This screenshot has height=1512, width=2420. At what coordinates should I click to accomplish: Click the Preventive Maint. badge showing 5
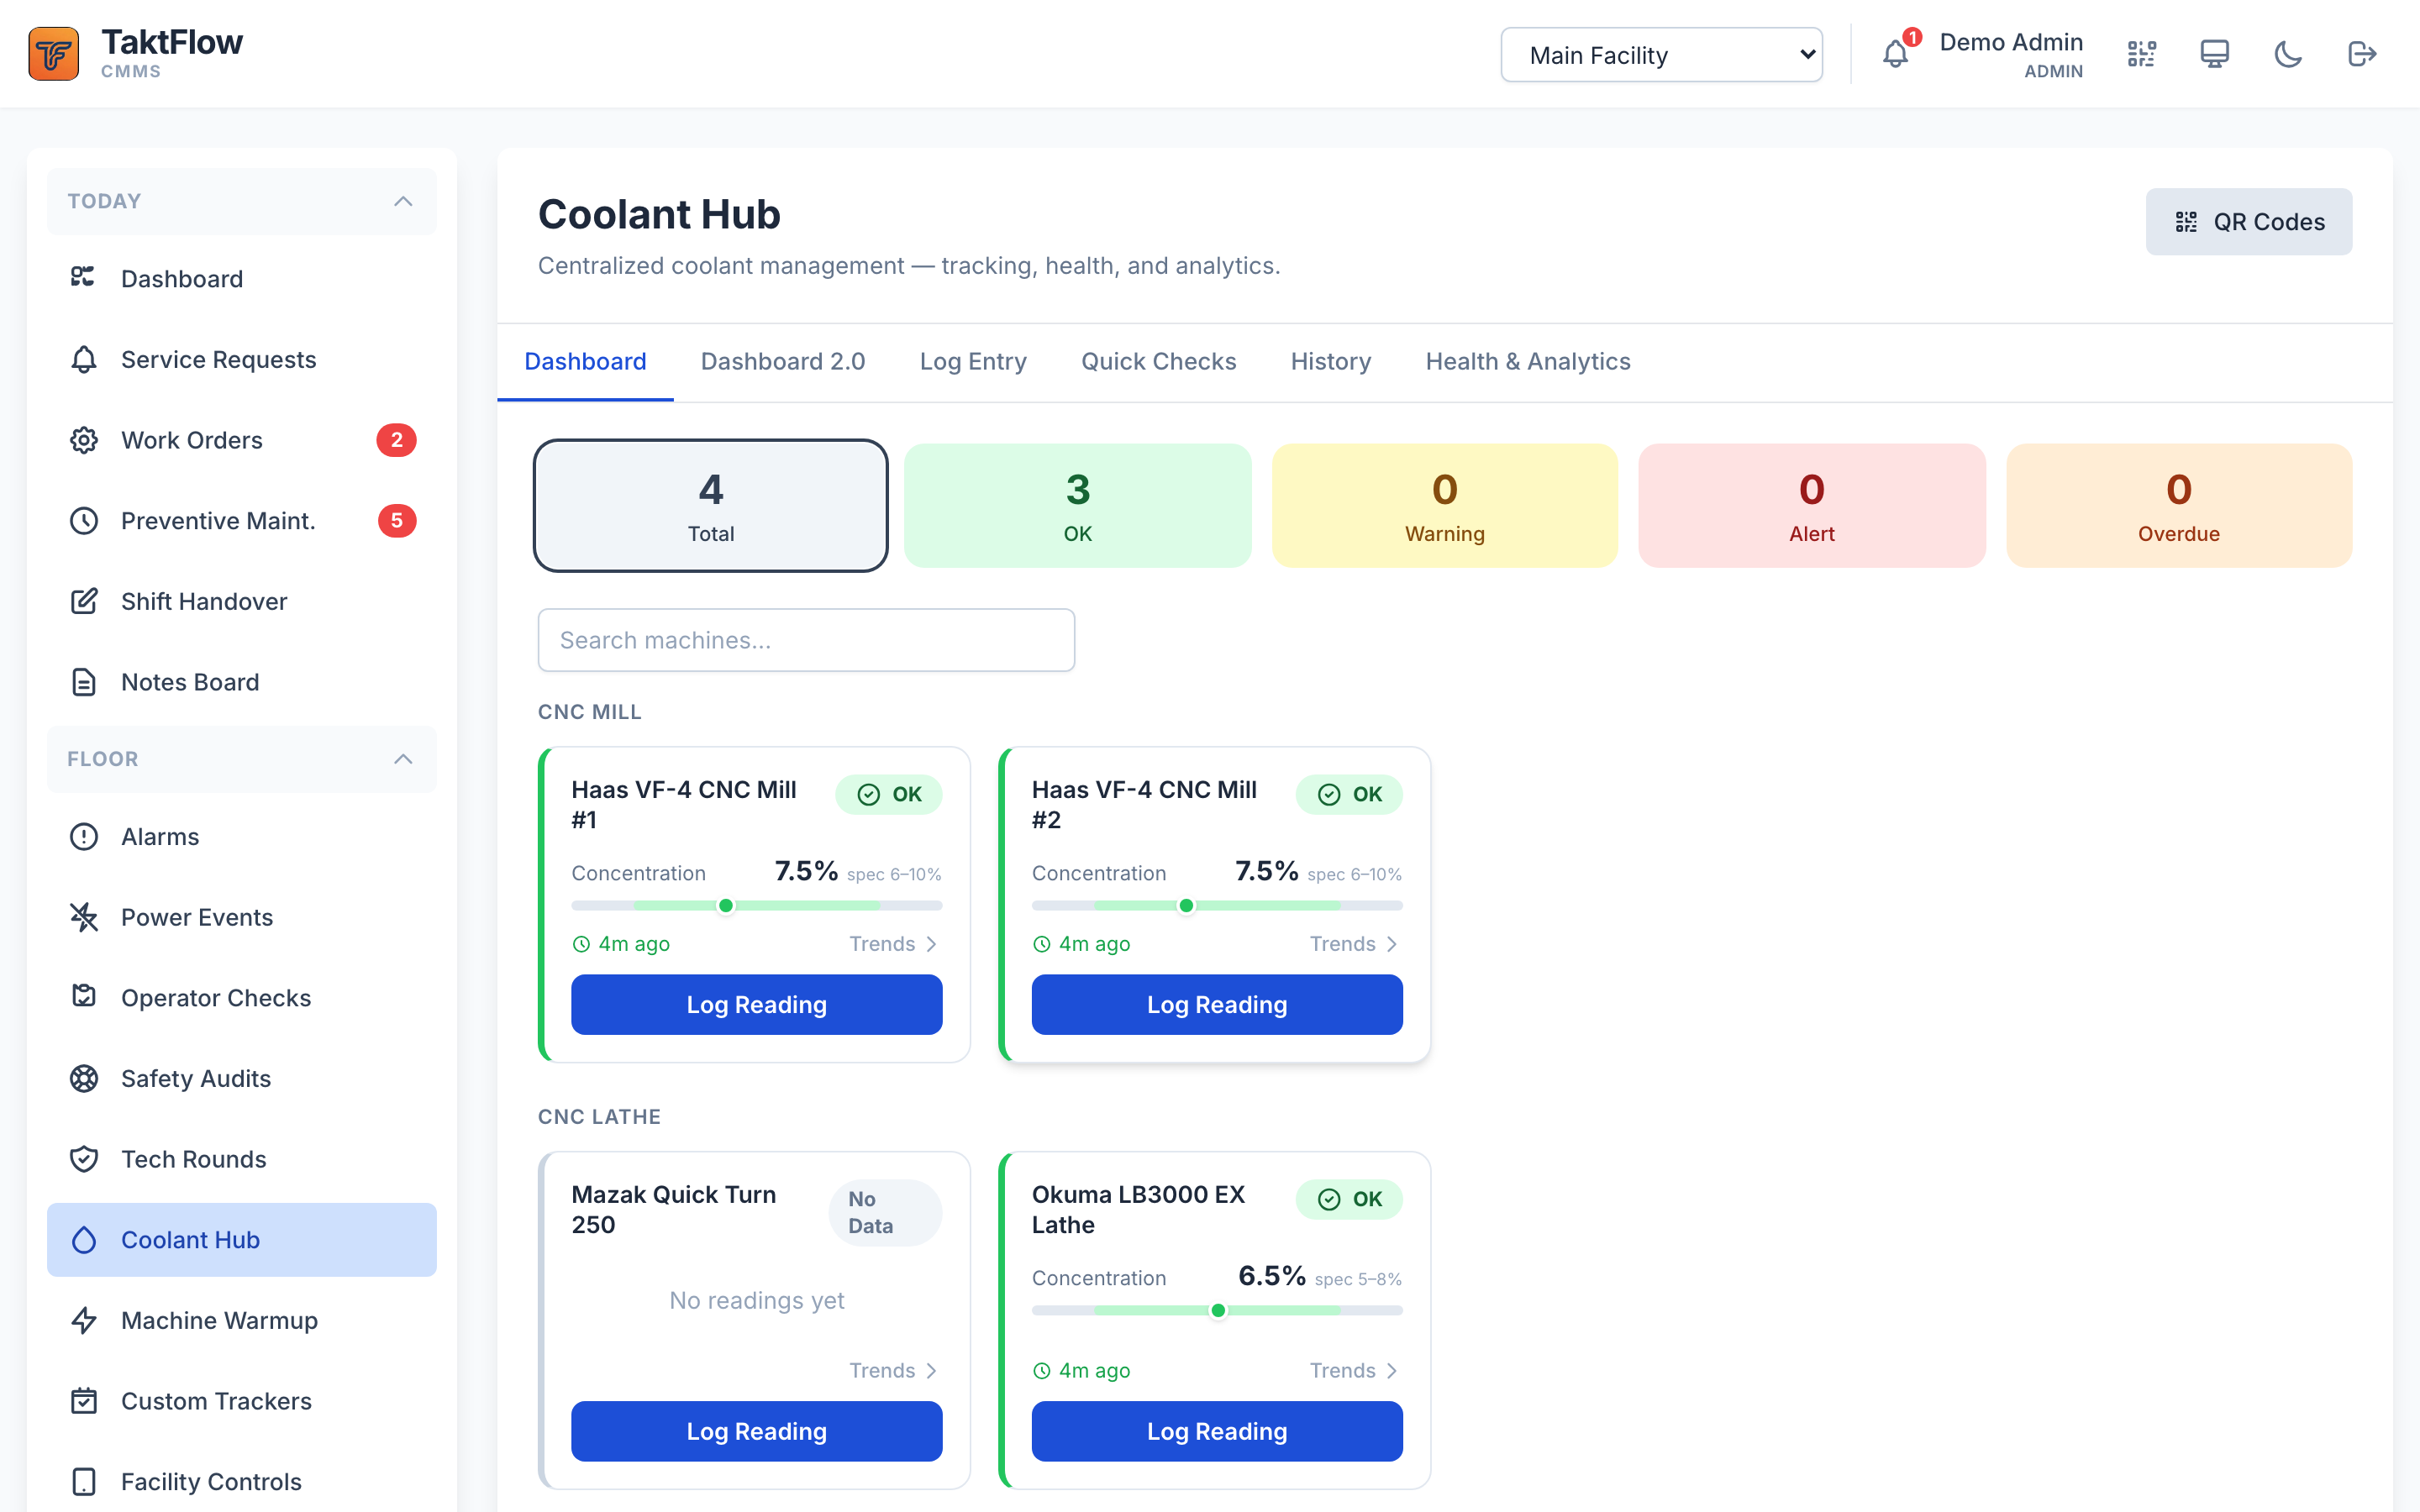tap(396, 521)
